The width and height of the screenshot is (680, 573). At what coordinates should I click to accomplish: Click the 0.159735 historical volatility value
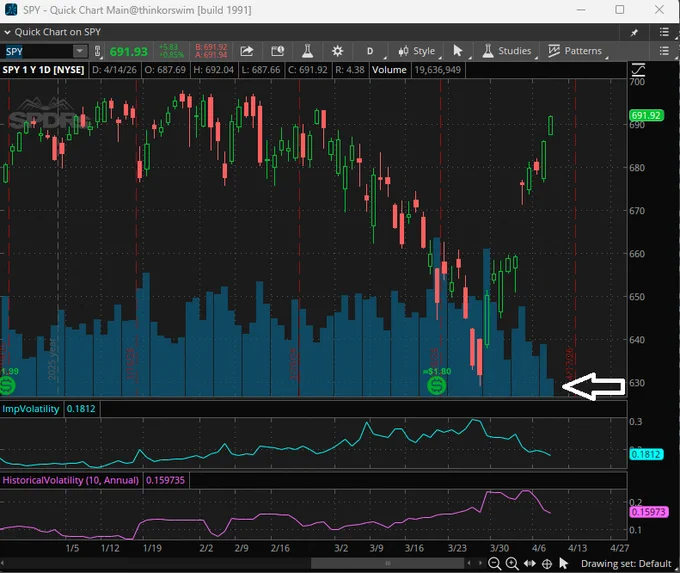(165, 480)
